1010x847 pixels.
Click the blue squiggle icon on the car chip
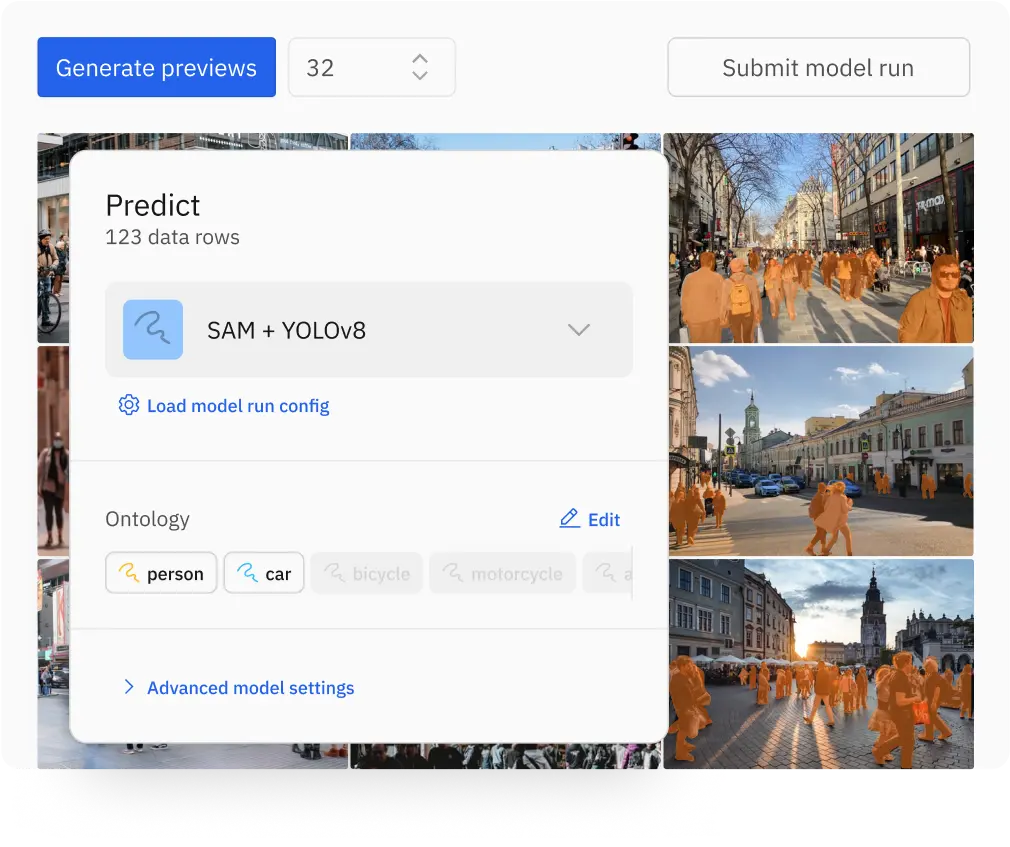247,572
